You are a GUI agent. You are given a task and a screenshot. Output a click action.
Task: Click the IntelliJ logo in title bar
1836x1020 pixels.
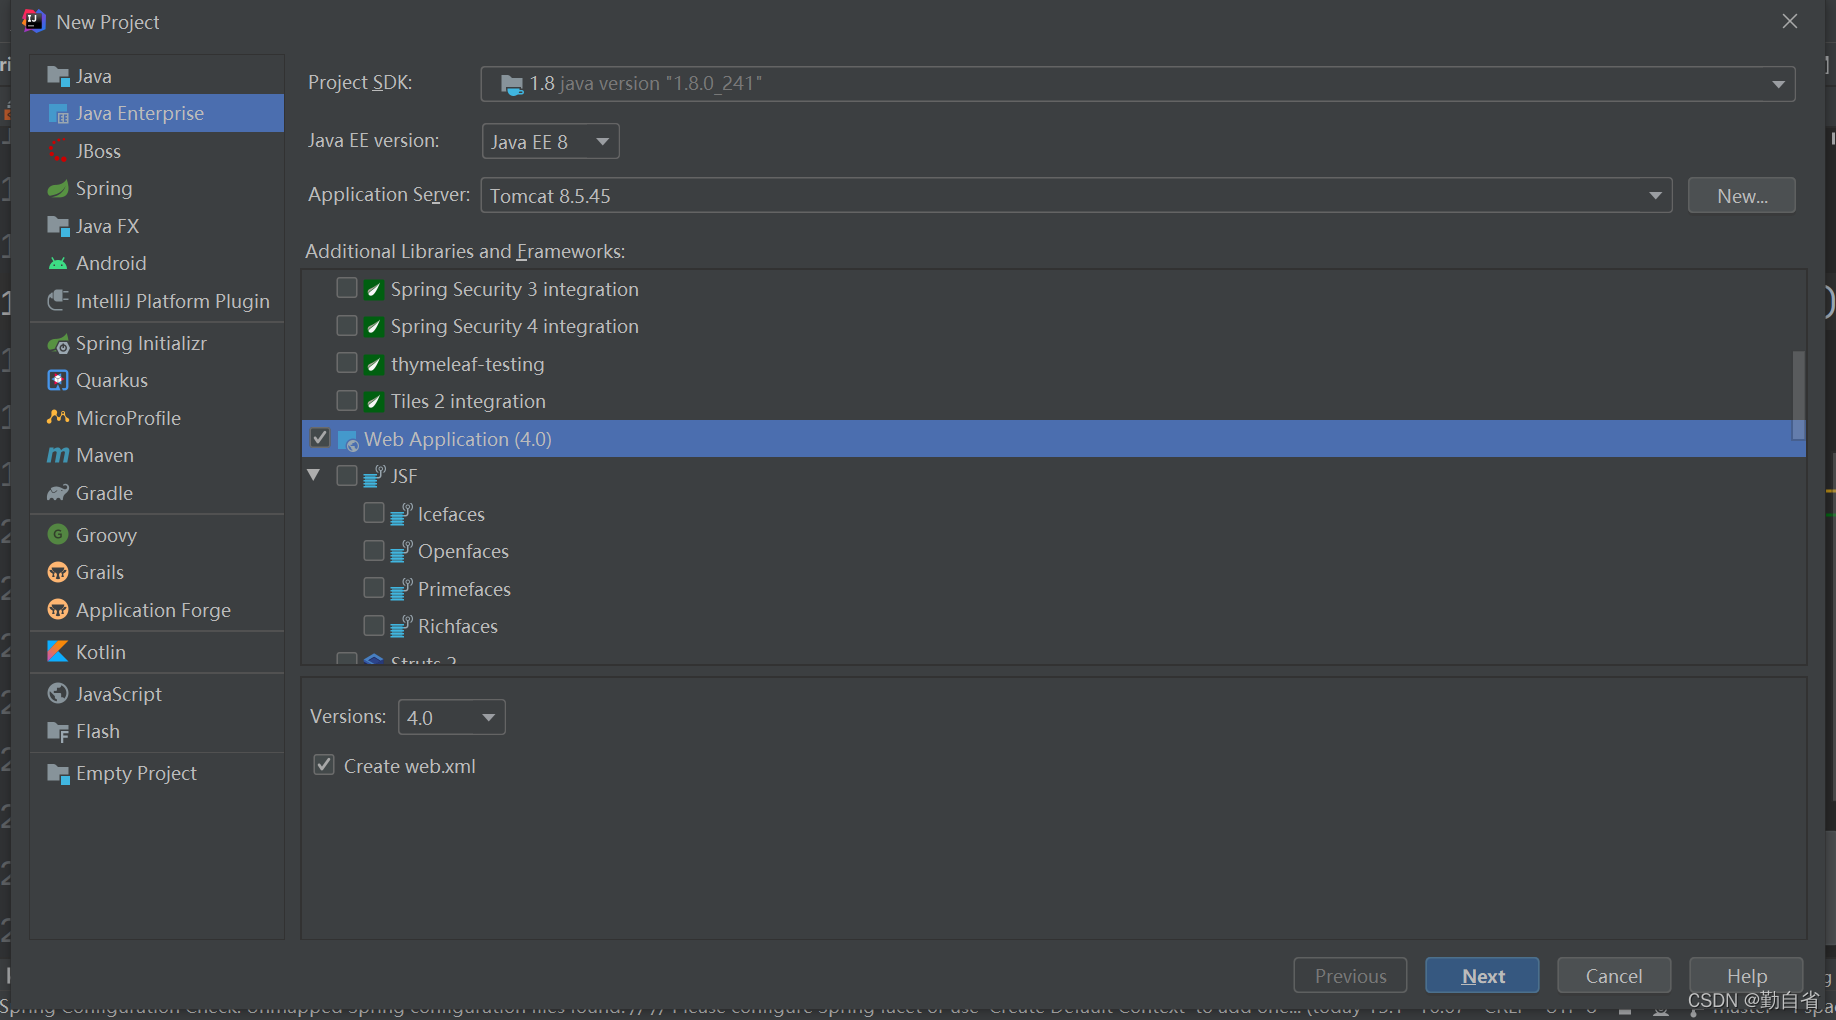pyautogui.click(x=34, y=21)
